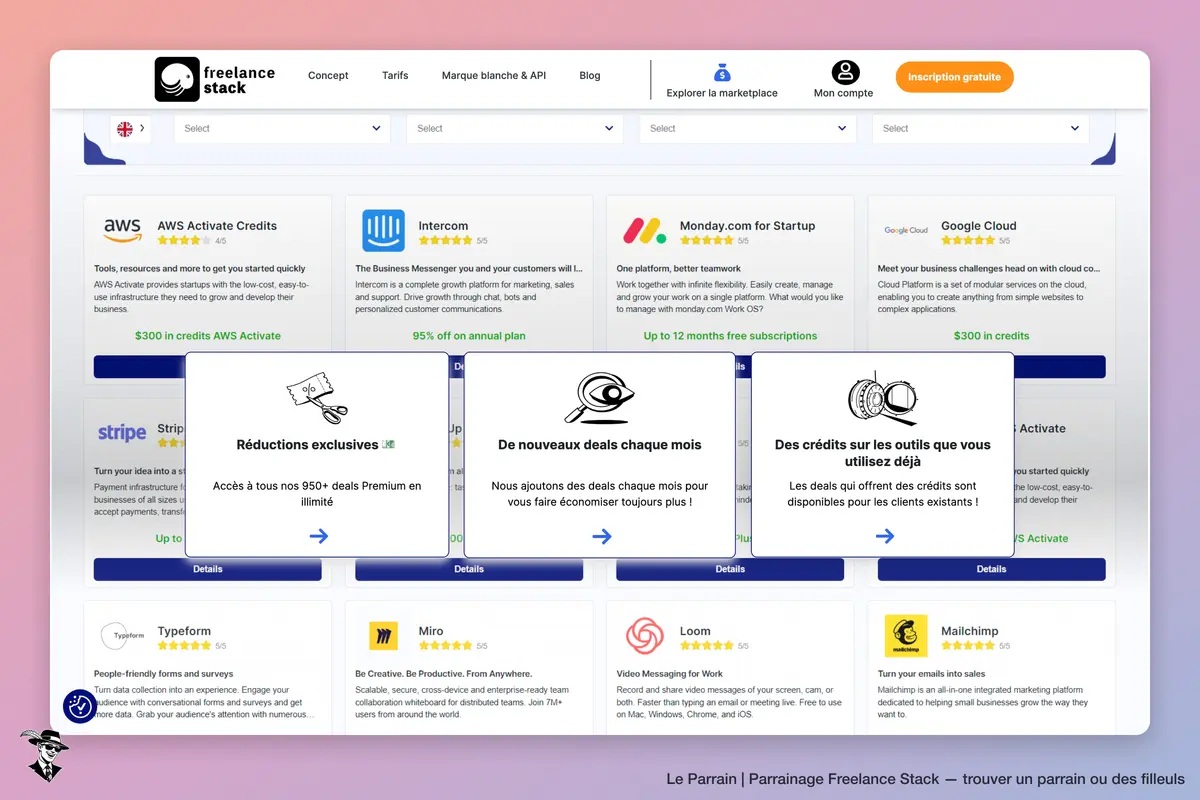Click the Freelance Stack whale logo
This screenshot has width=1200, height=800.
point(177,79)
